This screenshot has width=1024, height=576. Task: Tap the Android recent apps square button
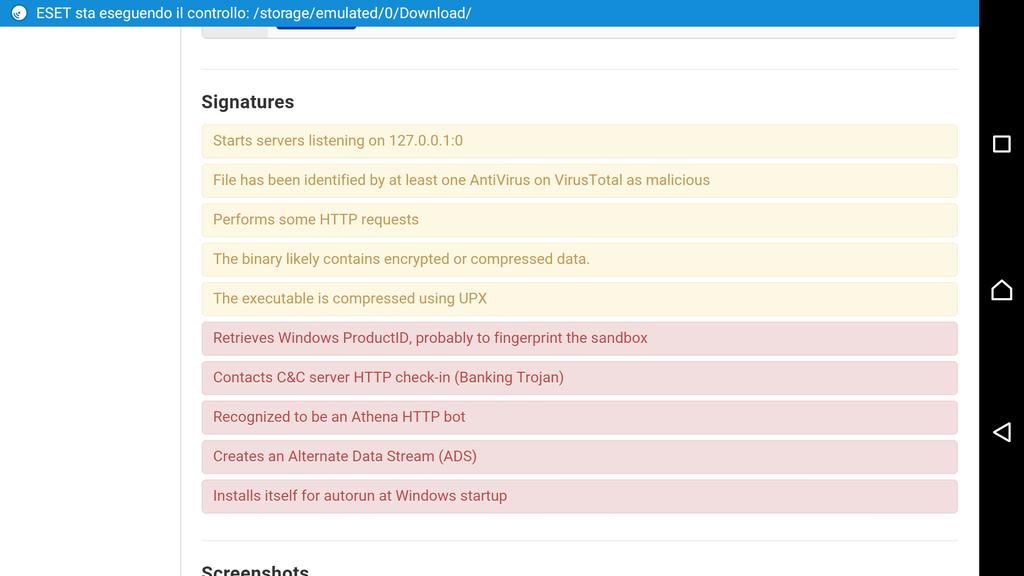pyautogui.click(x=1001, y=144)
